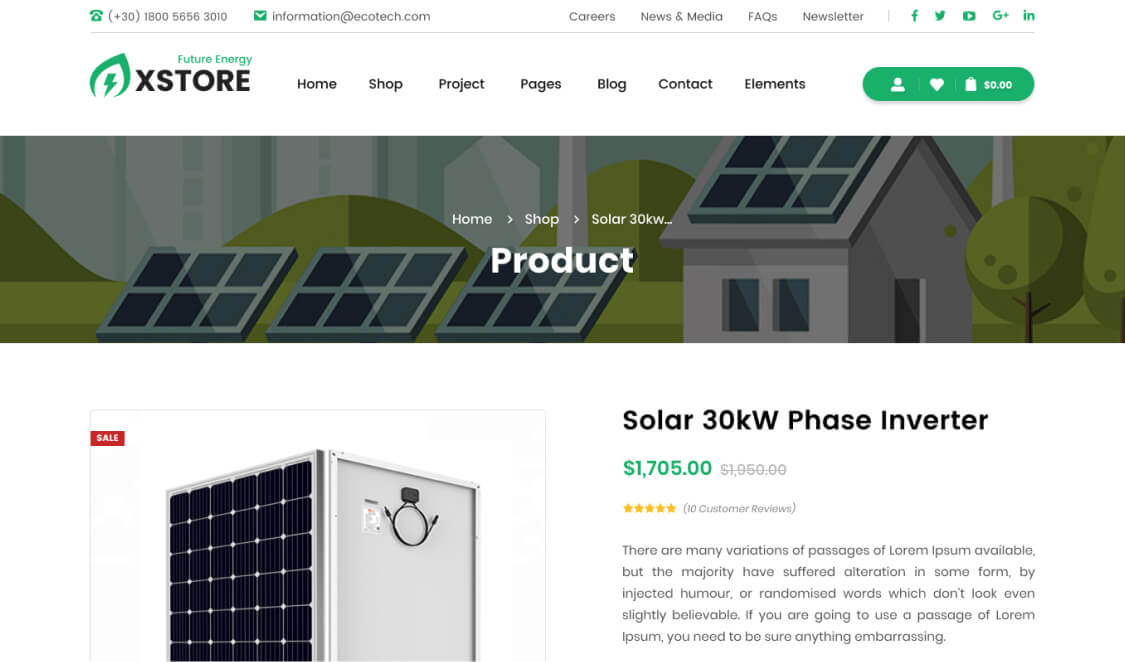
Task: Click the information@ecotech.com email link
Action: [x=350, y=16]
